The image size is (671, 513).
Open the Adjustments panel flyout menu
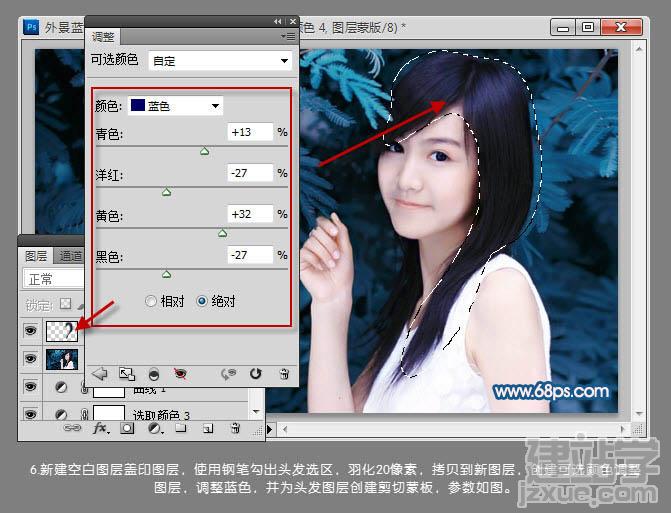pos(288,37)
